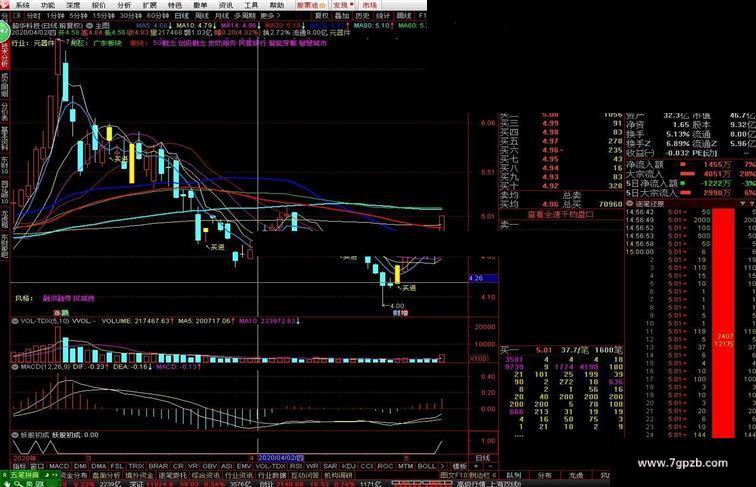The height and width of the screenshot is (487, 756).
Task: Select the TRIX indicator tab
Action: 136,466
